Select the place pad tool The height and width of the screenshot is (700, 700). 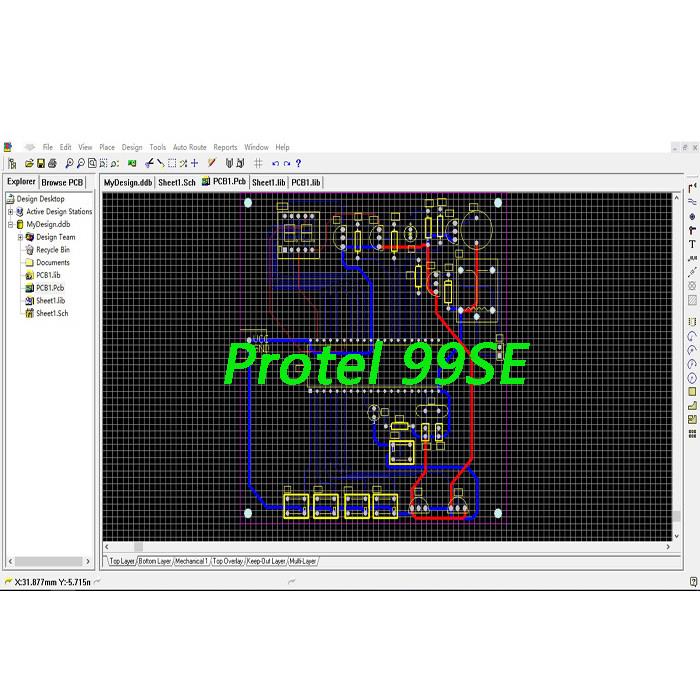(x=692, y=216)
